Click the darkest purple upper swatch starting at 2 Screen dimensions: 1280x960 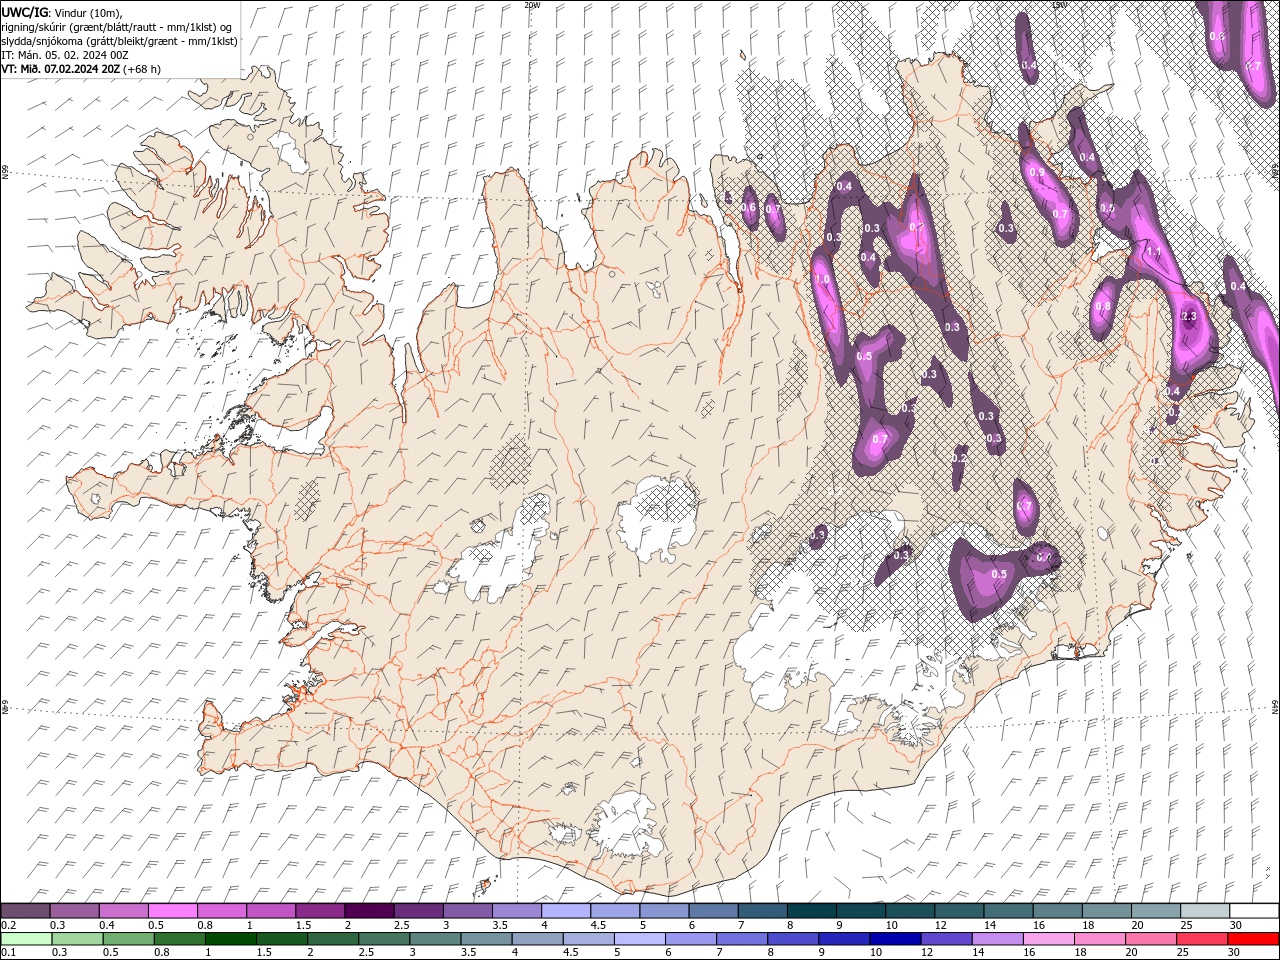pyautogui.click(x=369, y=911)
